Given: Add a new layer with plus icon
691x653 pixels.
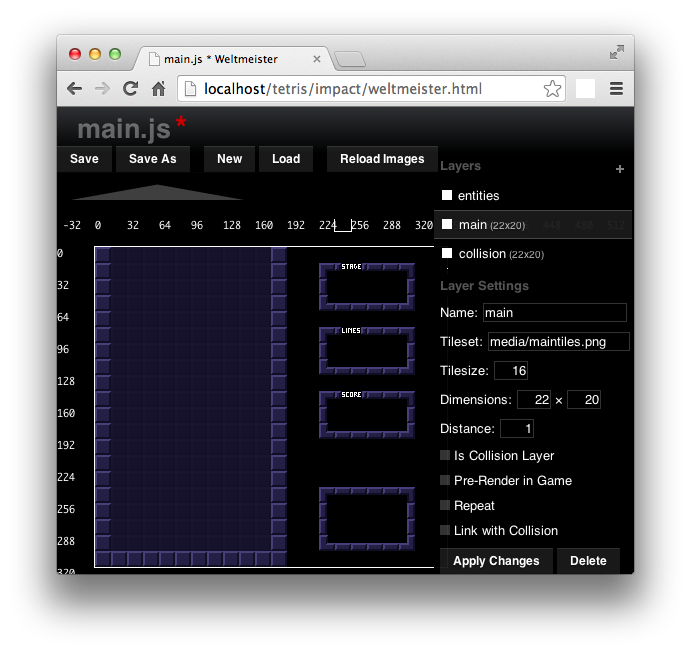Looking at the screenshot, I should coord(619,169).
